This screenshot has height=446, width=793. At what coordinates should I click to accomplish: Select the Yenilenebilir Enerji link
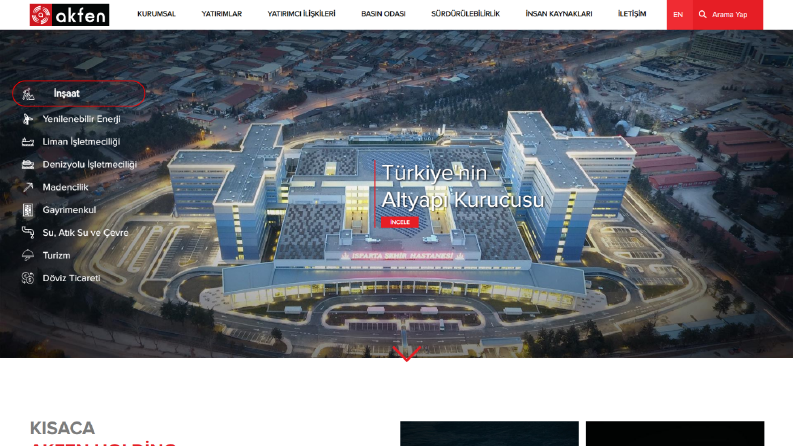[x=81, y=119]
